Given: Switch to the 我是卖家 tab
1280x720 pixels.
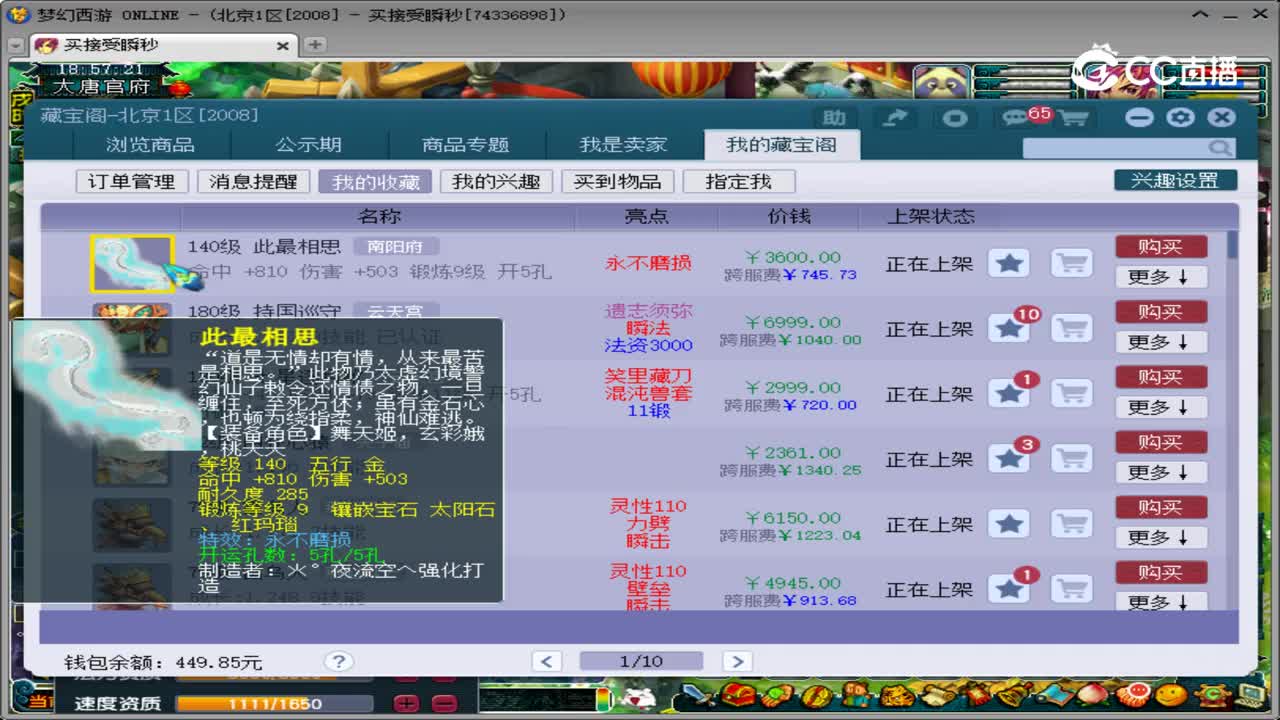Looking at the screenshot, I should [x=623, y=145].
